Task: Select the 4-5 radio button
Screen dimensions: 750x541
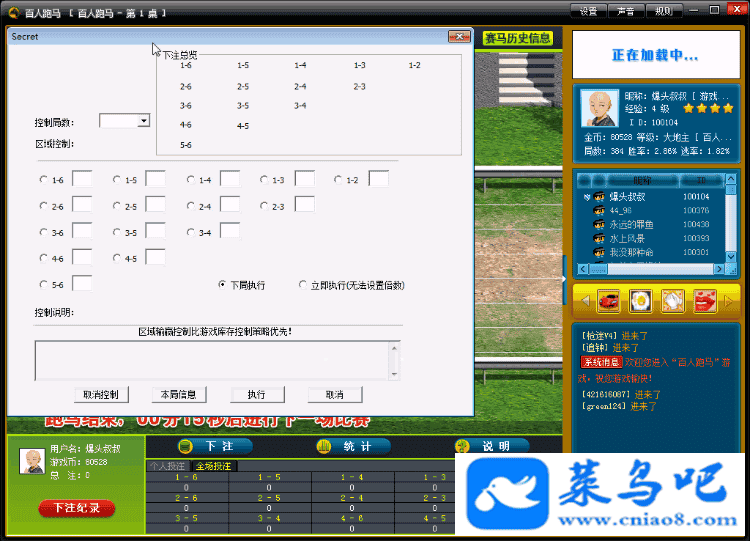Action: 117,258
